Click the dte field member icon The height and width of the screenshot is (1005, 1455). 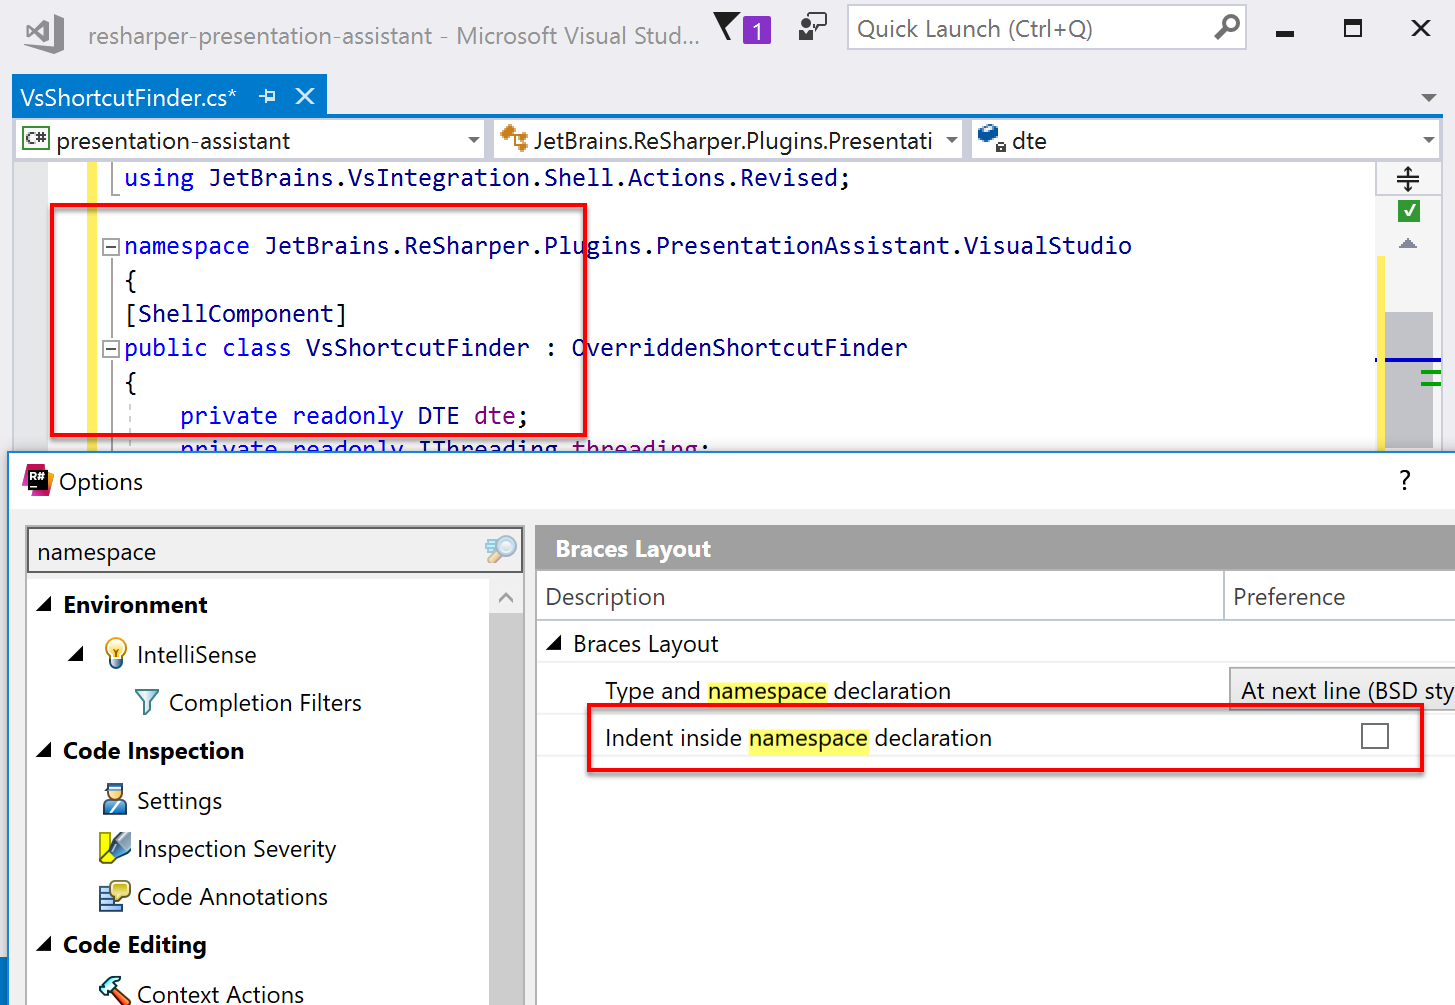(992, 138)
